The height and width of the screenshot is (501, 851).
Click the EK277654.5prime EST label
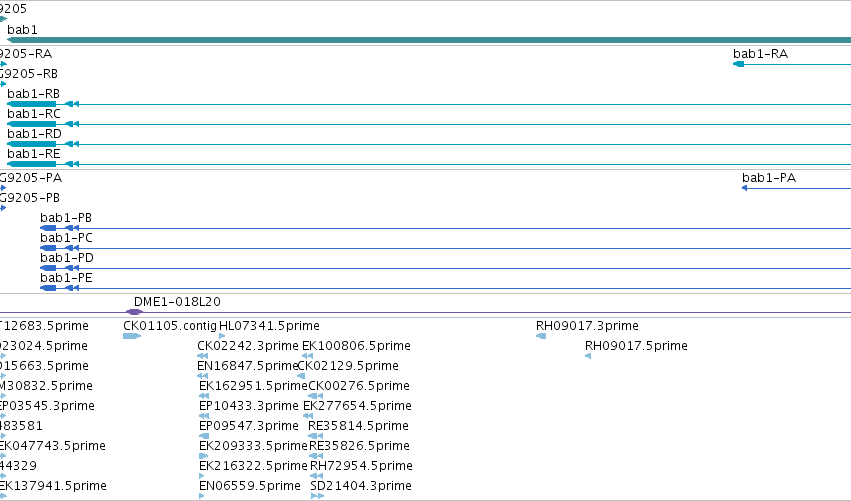tap(357, 407)
